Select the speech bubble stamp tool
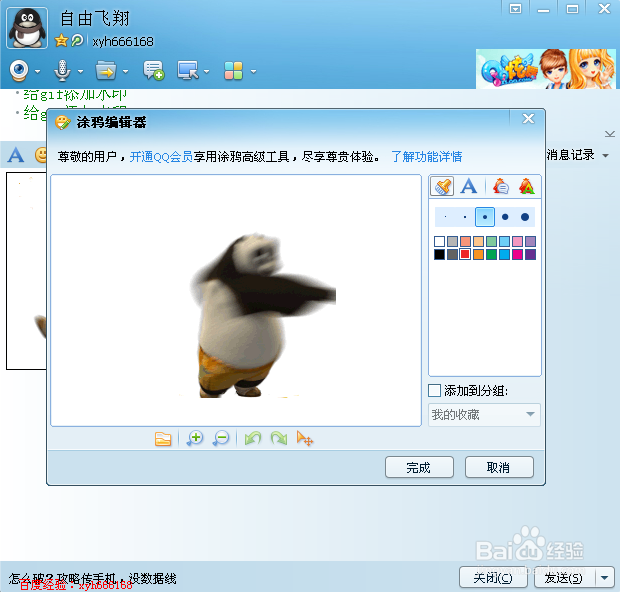The height and width of the screenshot is (592, 620). pyautogui.click(x=501, y=186)
